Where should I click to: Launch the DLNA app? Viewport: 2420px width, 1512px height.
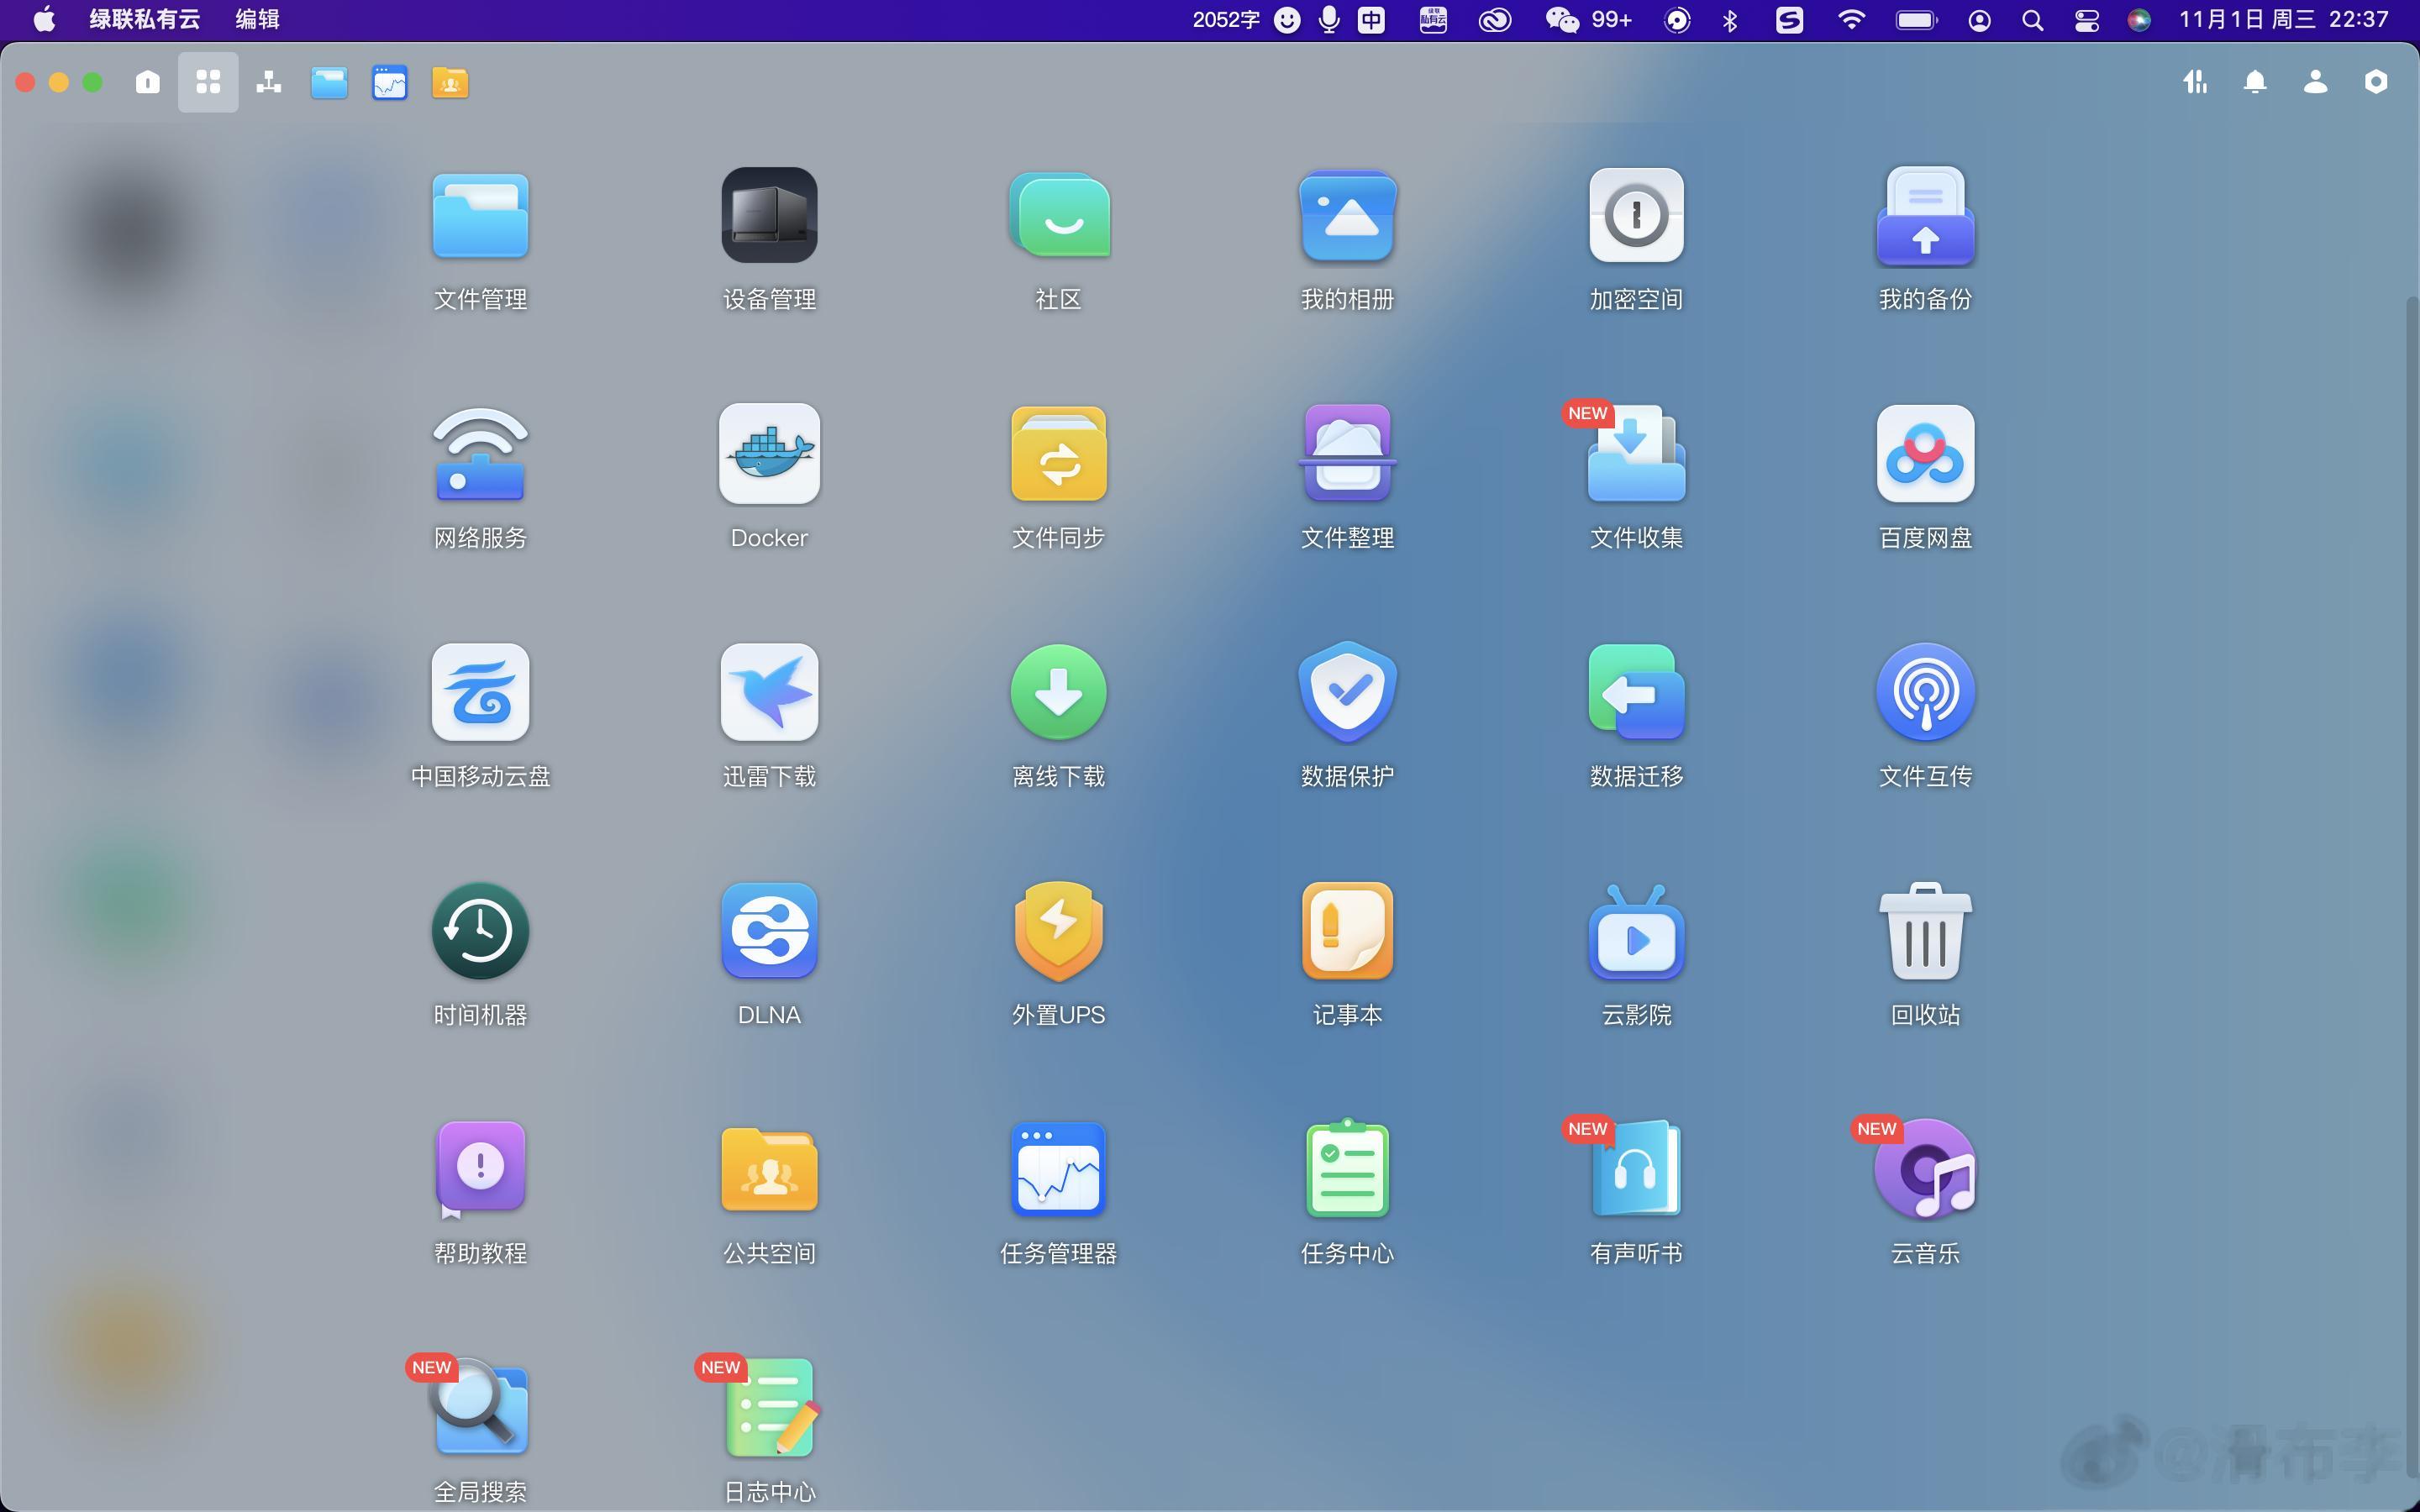point(769,931)
